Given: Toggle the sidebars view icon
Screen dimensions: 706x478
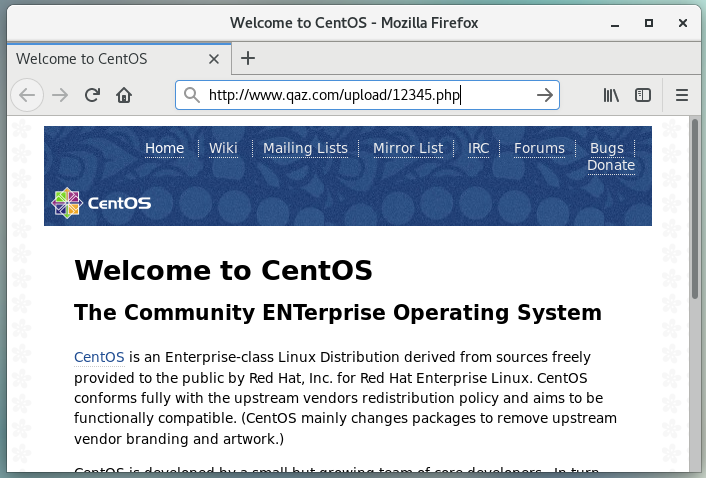Looking at the screenshot, I should pyautogui.click(x=643, y=95).
